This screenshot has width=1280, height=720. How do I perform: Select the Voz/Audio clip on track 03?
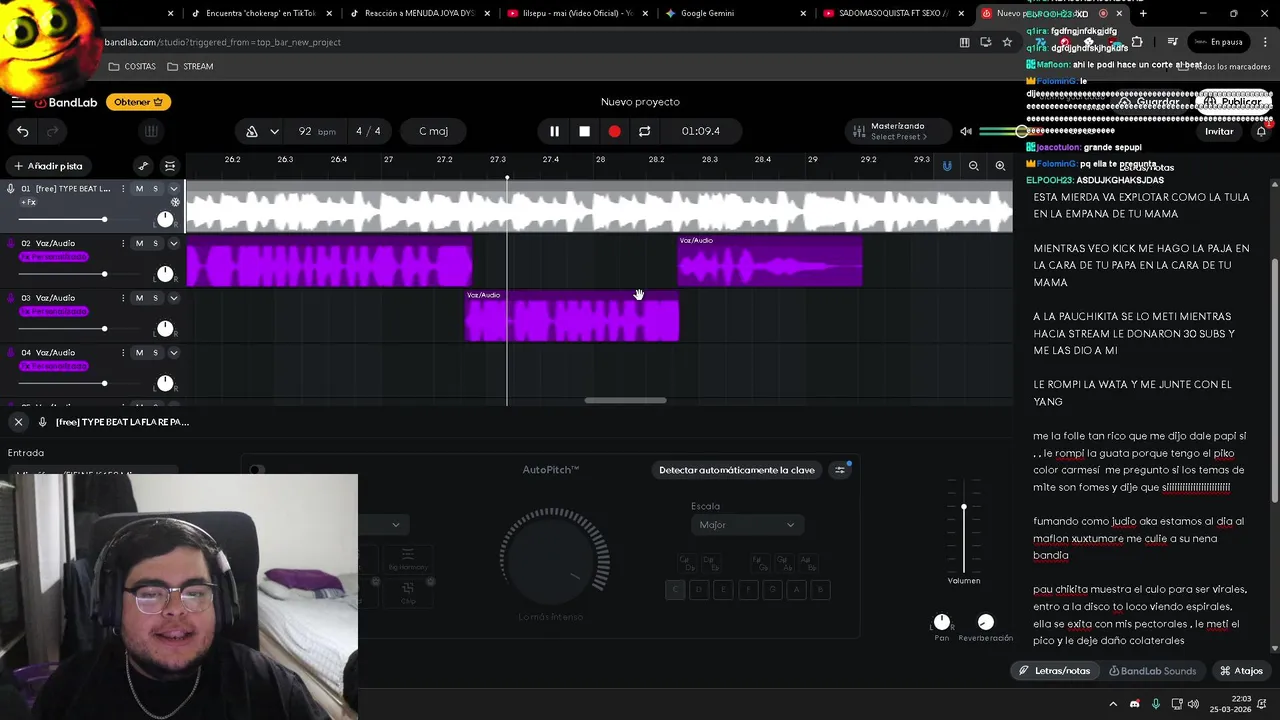click(572, 316)
